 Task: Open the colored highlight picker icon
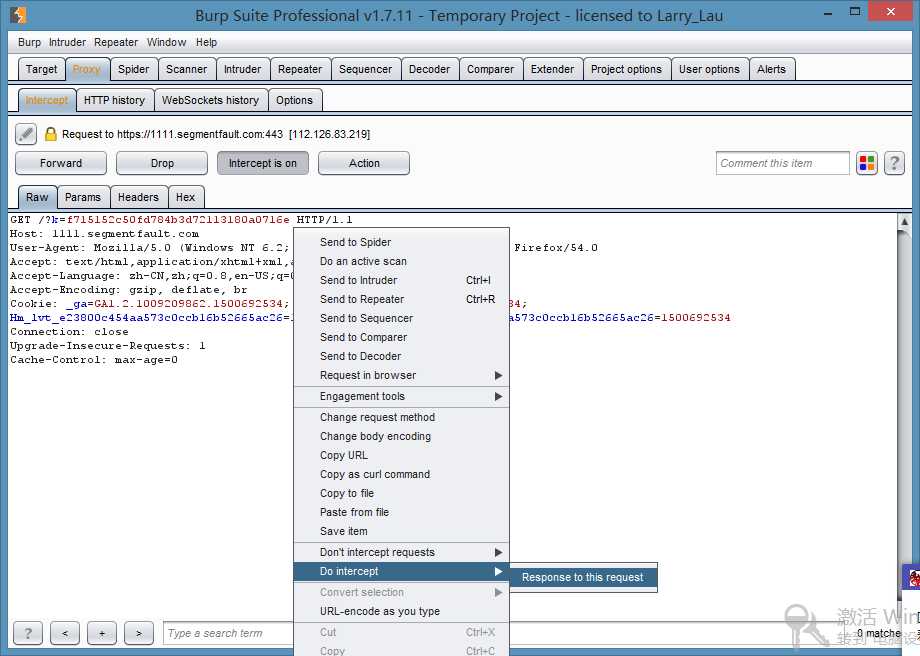867,163
